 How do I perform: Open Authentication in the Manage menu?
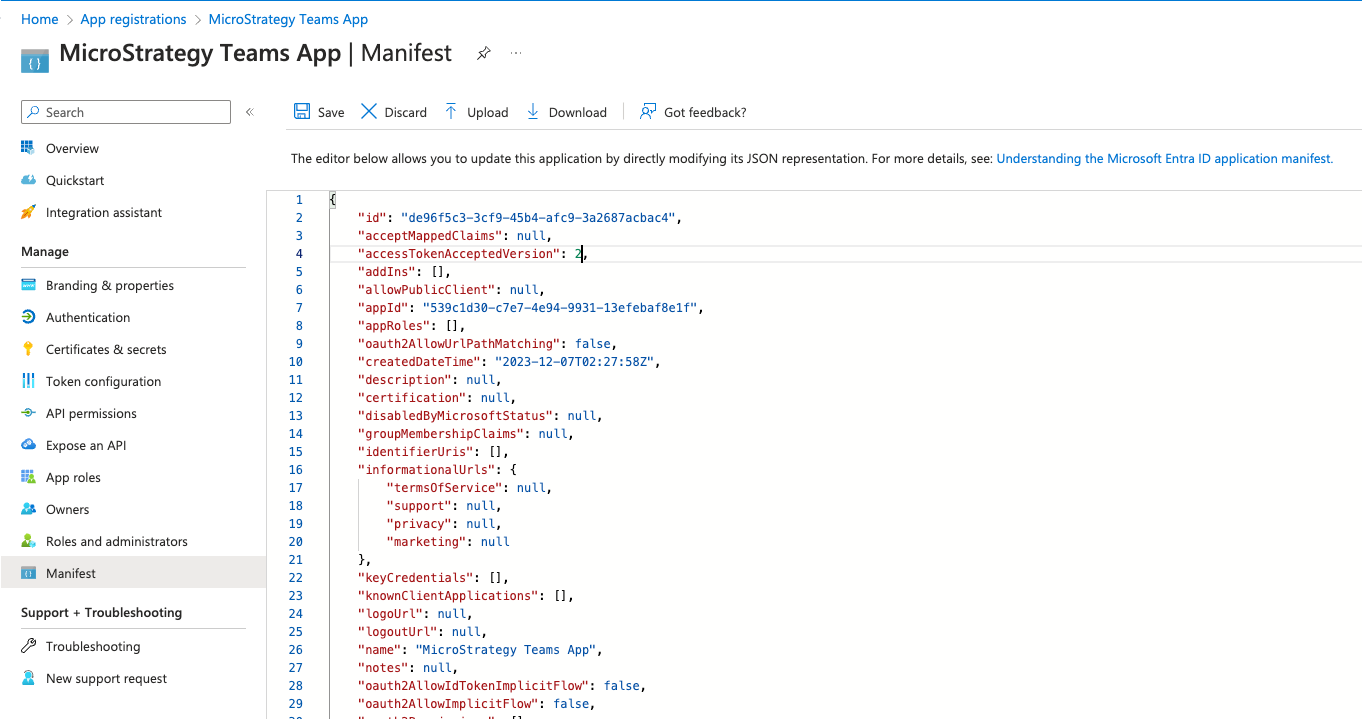coord(88,317)
